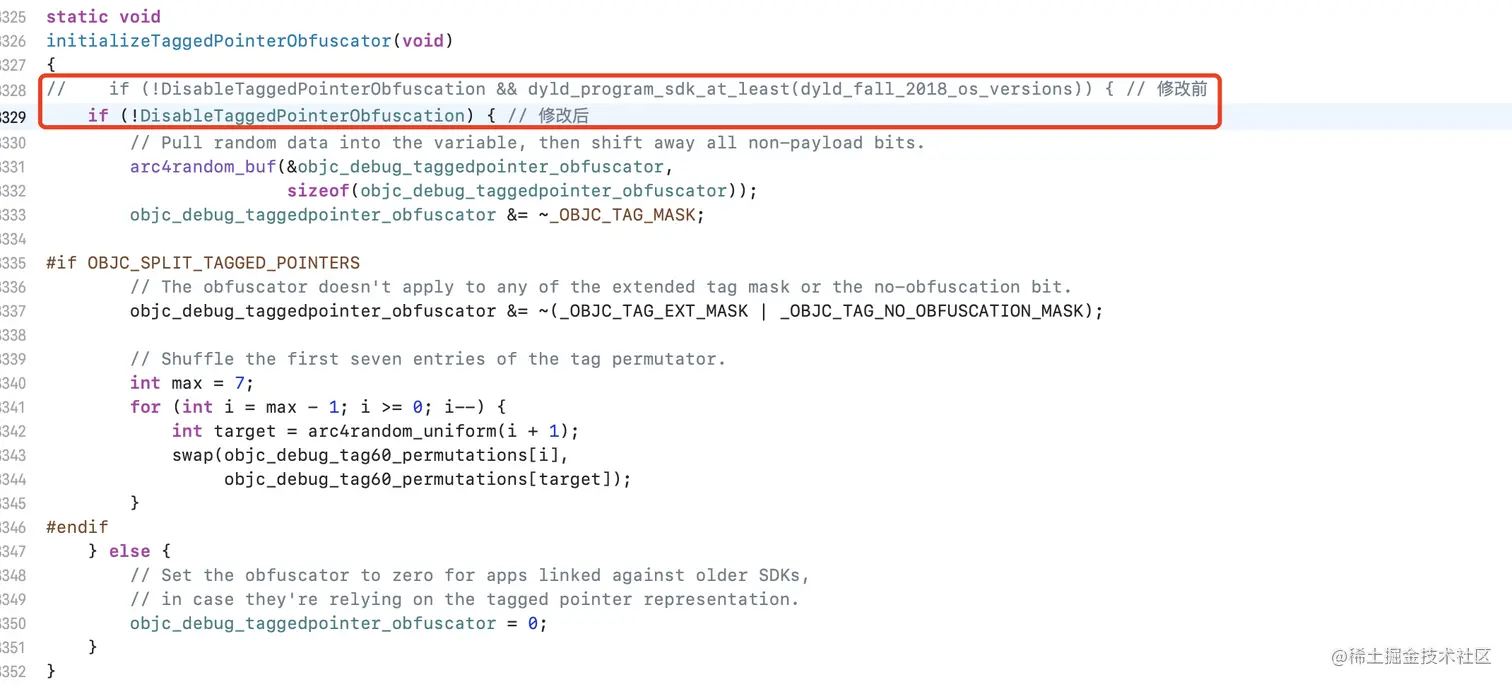Click line number 350 in the gutter
The image size is (1512, 687).
click(x=13, y=623)
